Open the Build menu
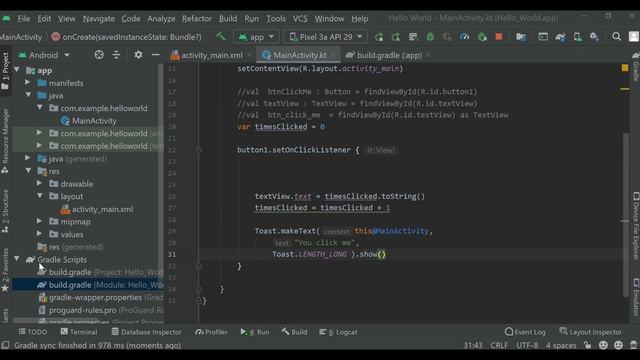The width and height of the screenshot is (640, 360). 228,18
